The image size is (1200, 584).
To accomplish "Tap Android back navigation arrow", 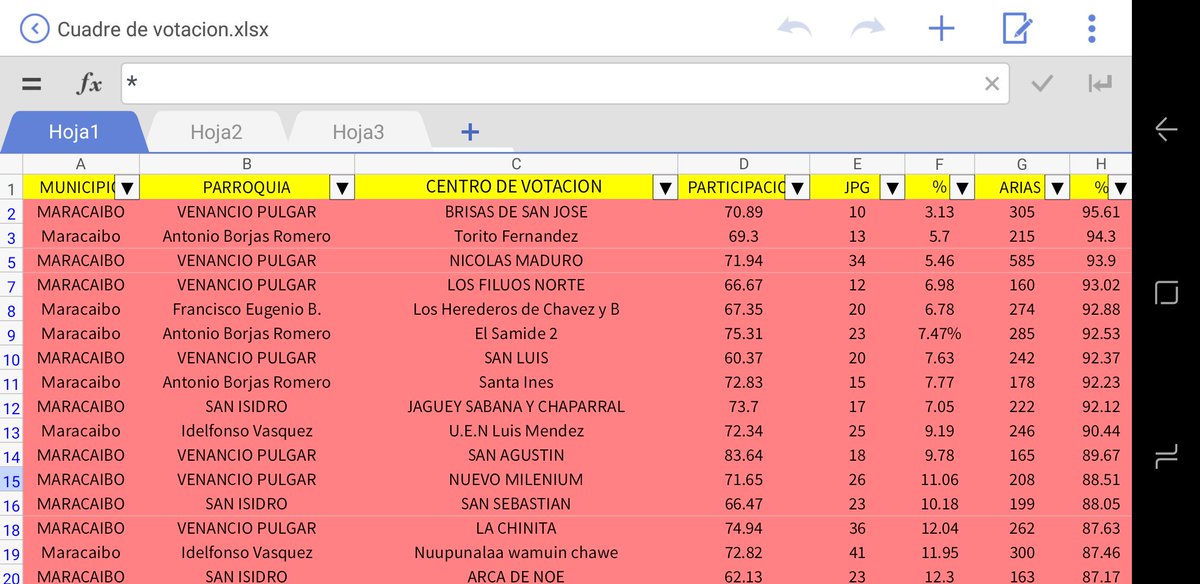I will click(x=1166, y=129).
